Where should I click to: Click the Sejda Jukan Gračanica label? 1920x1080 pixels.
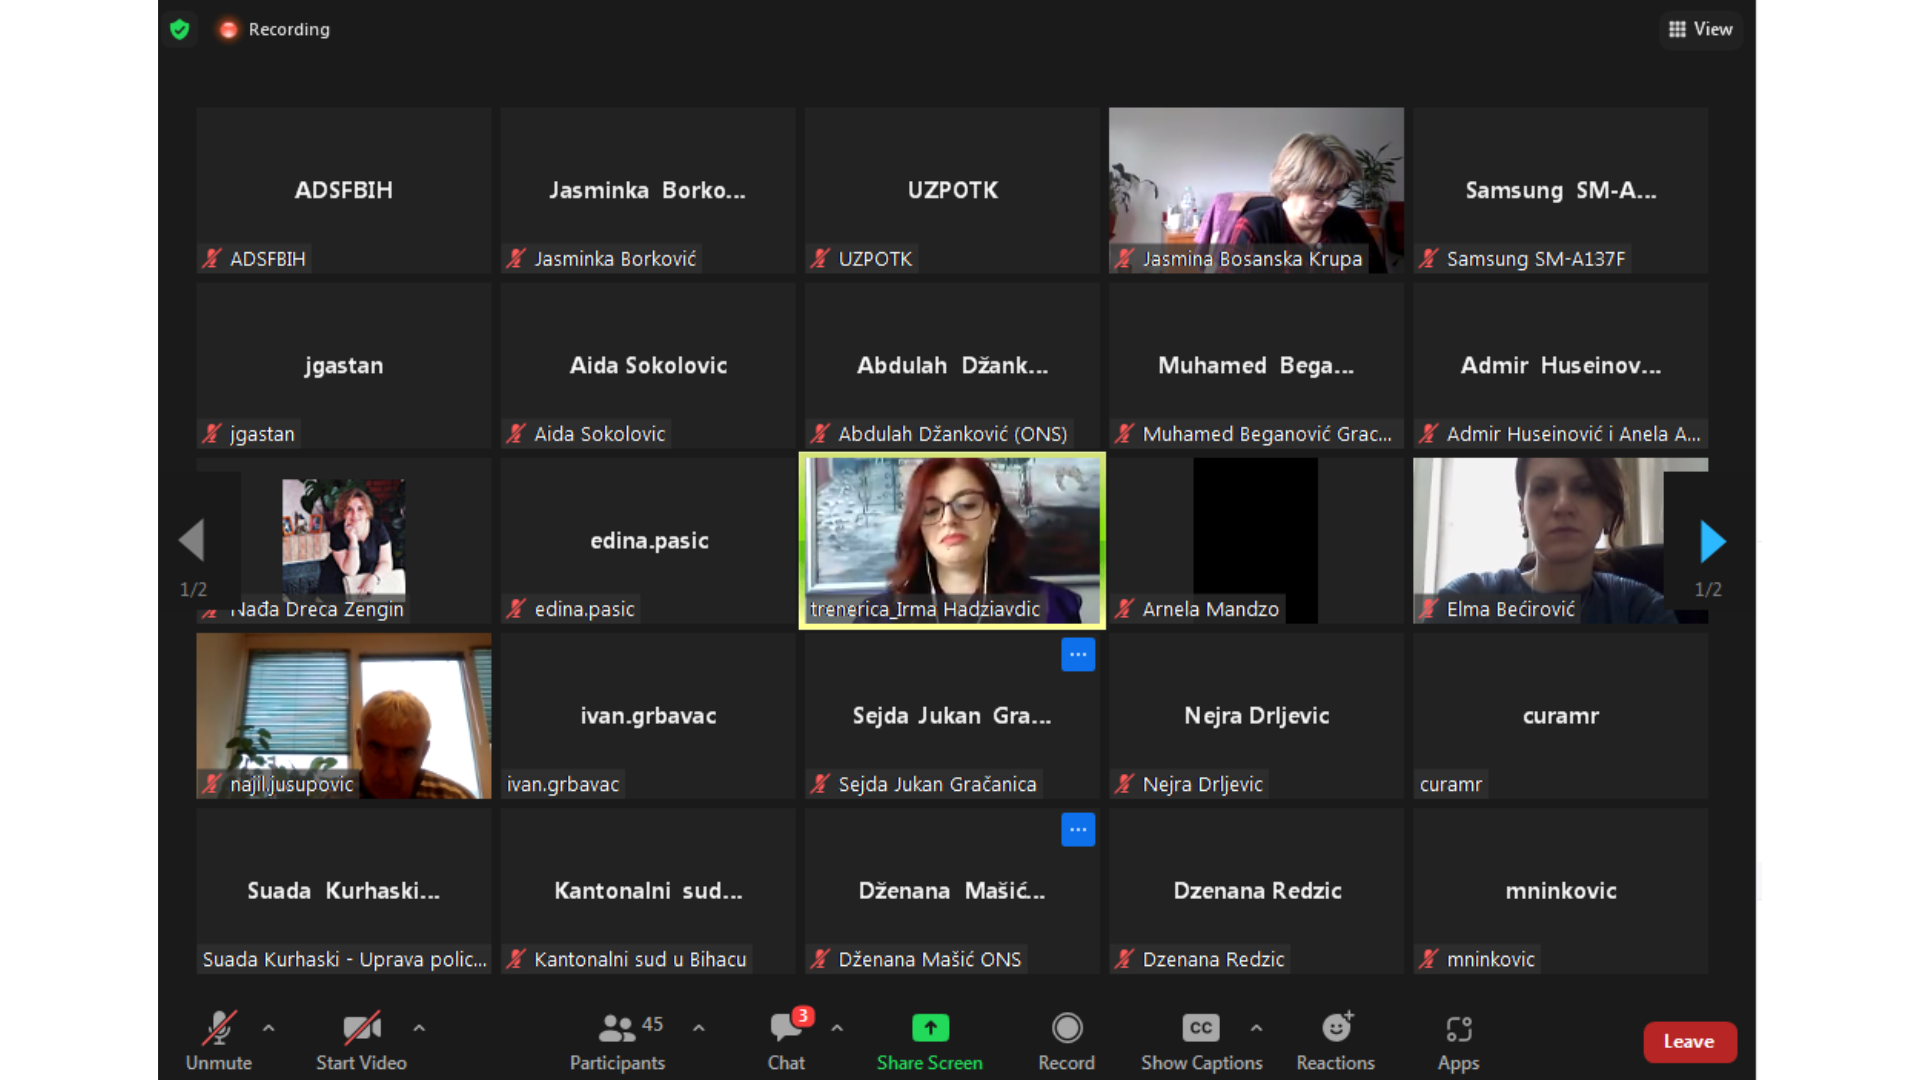(x=937, y=784)
